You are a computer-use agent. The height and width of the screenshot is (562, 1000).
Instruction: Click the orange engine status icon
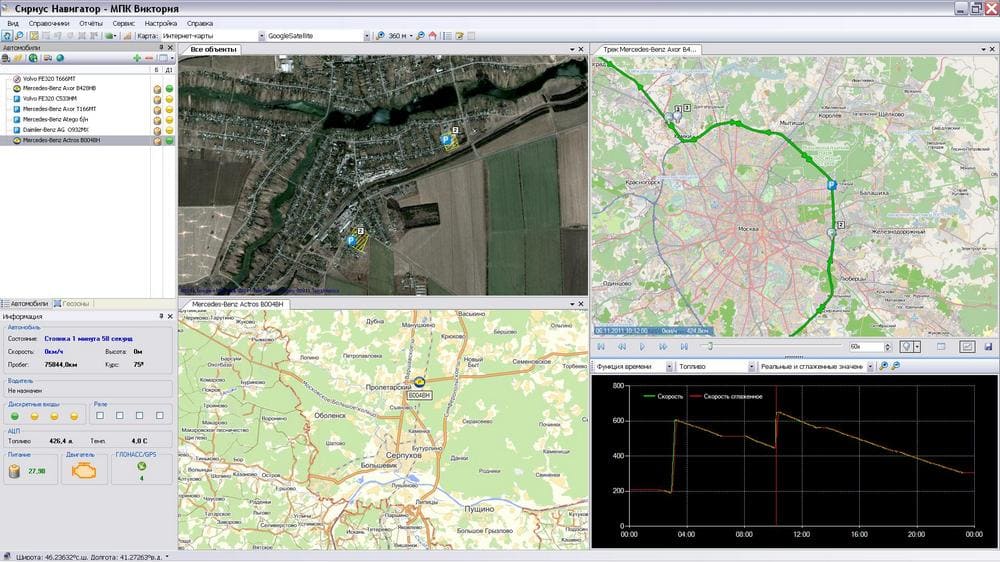[x=83, y=470]
